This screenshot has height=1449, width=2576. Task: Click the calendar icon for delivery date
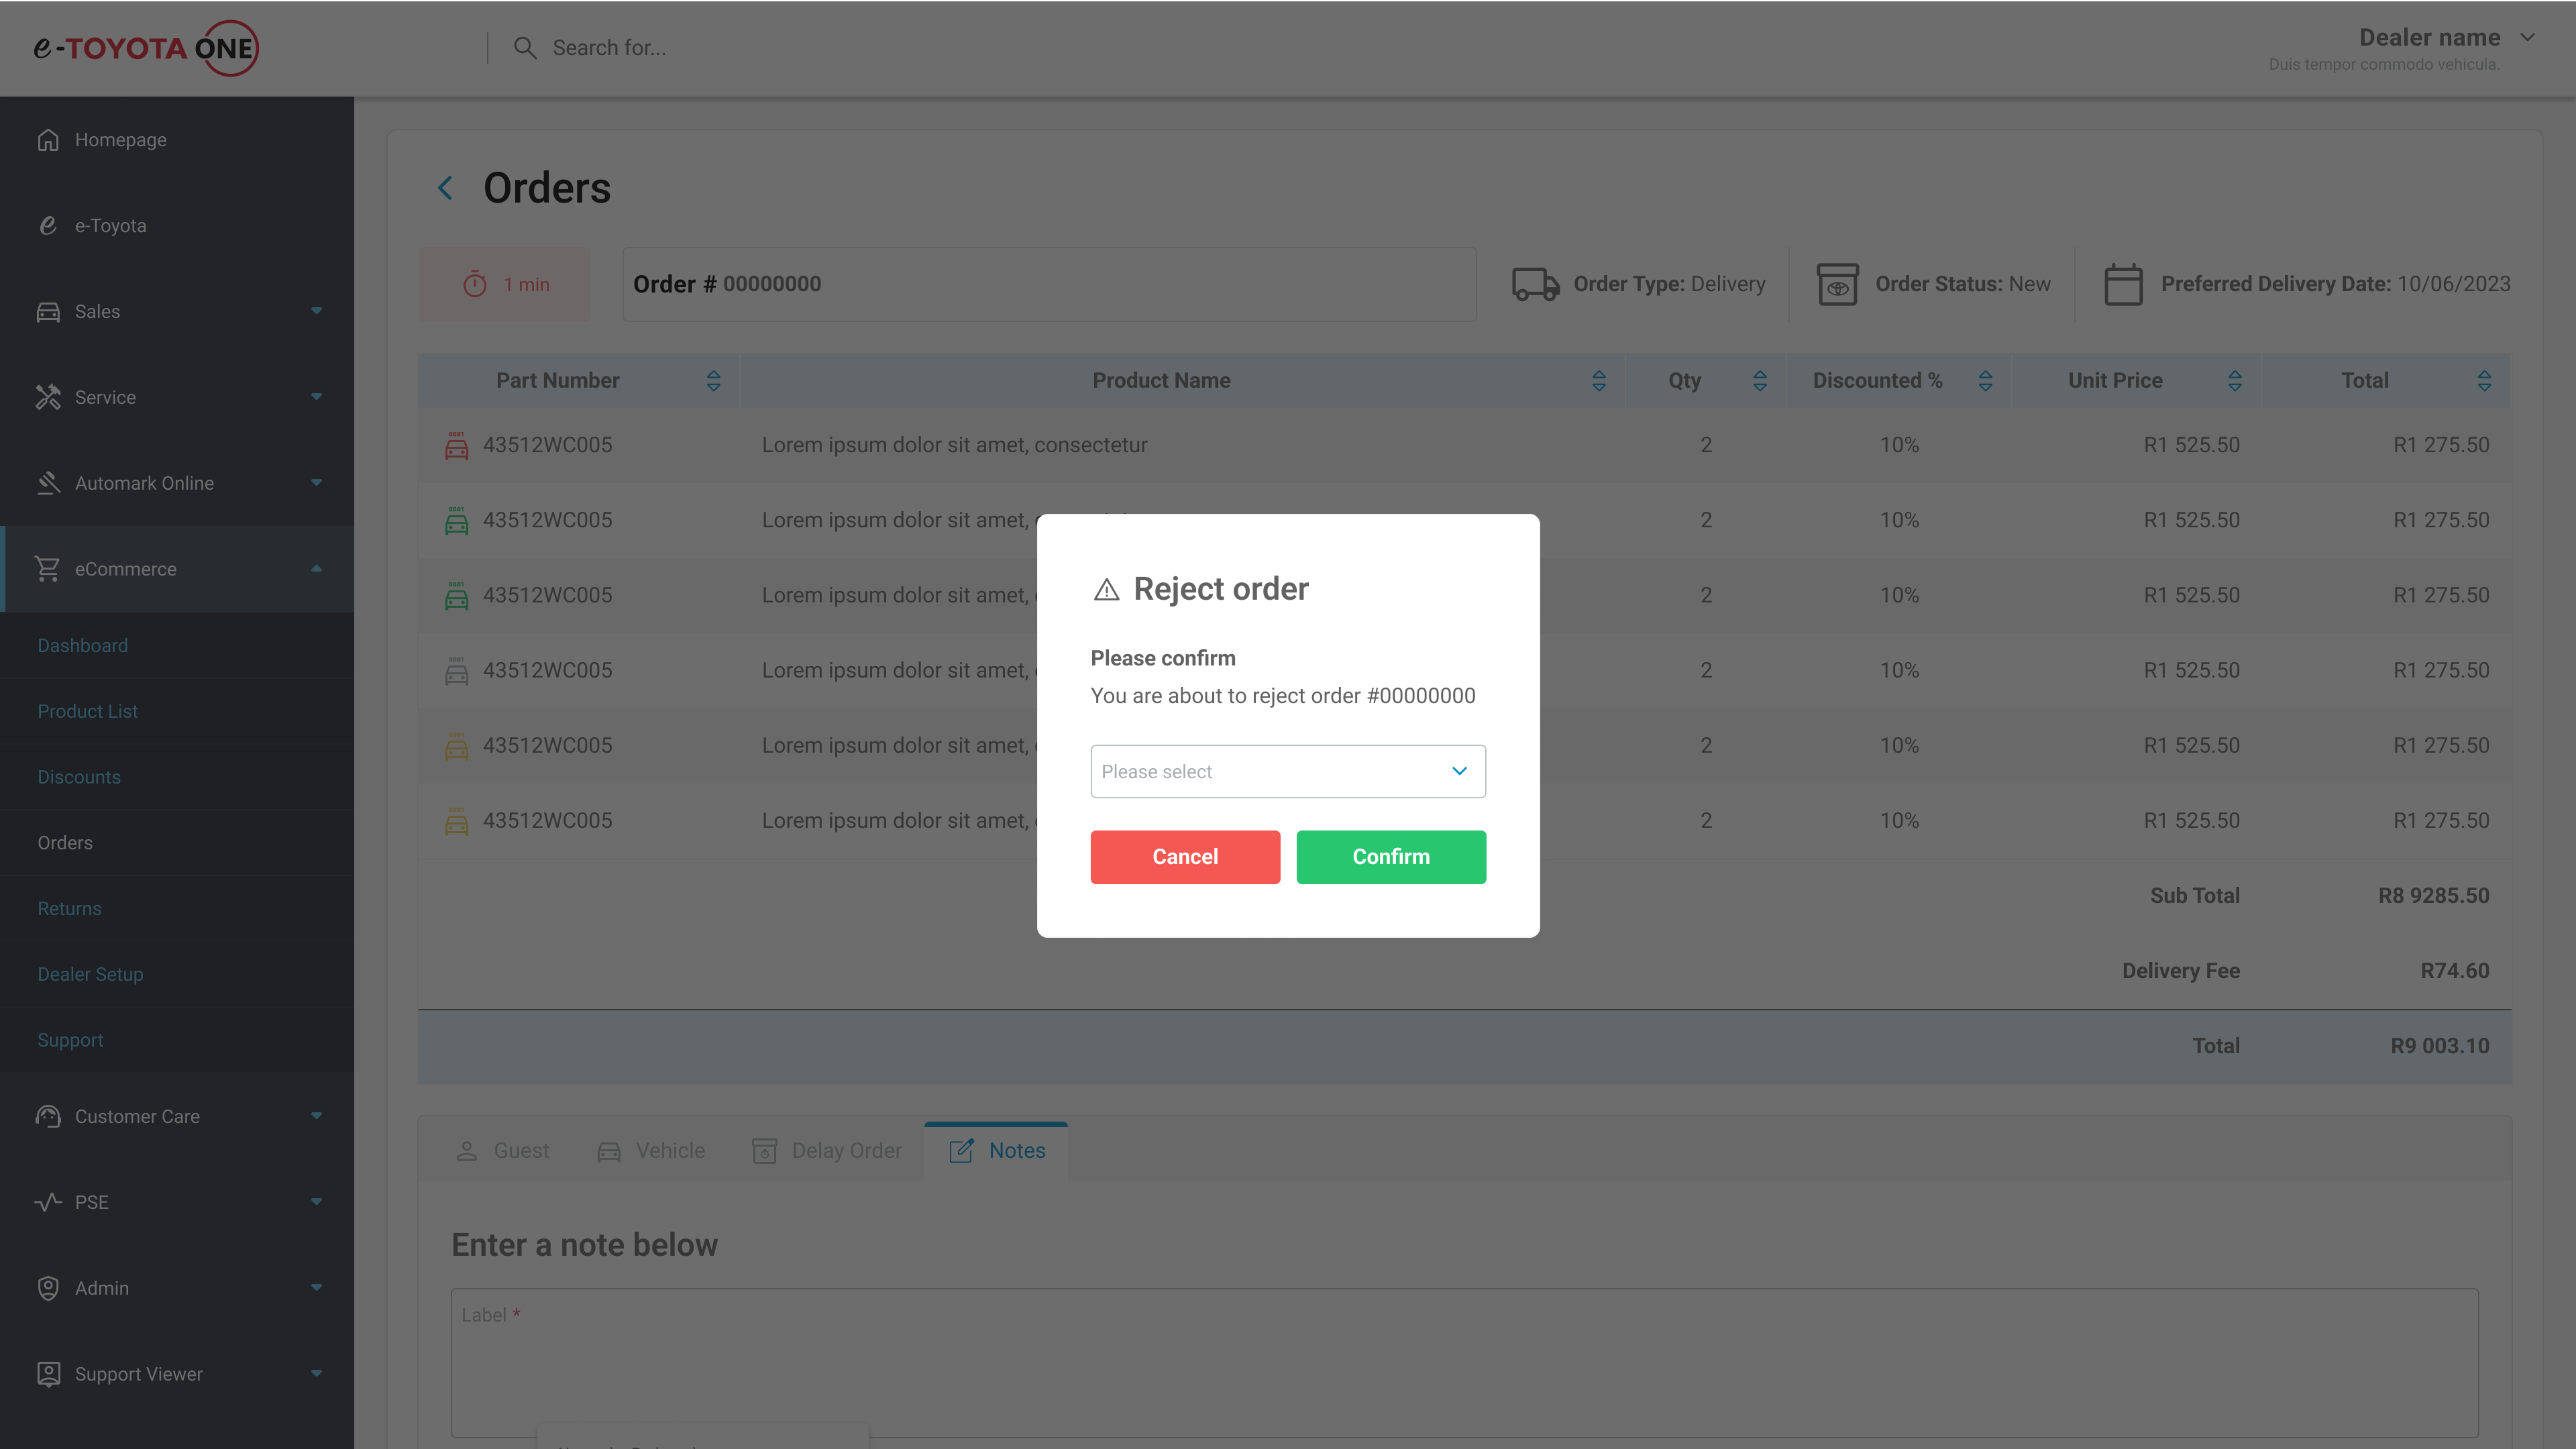pos(2122,284)
